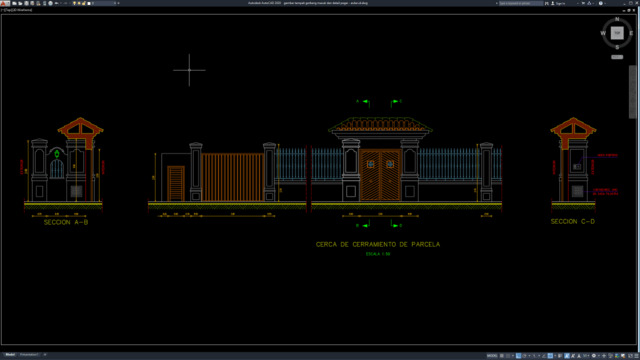640x360 pixels.
Task: Click the navigation bar on right edge
Action: coord(632,92)
